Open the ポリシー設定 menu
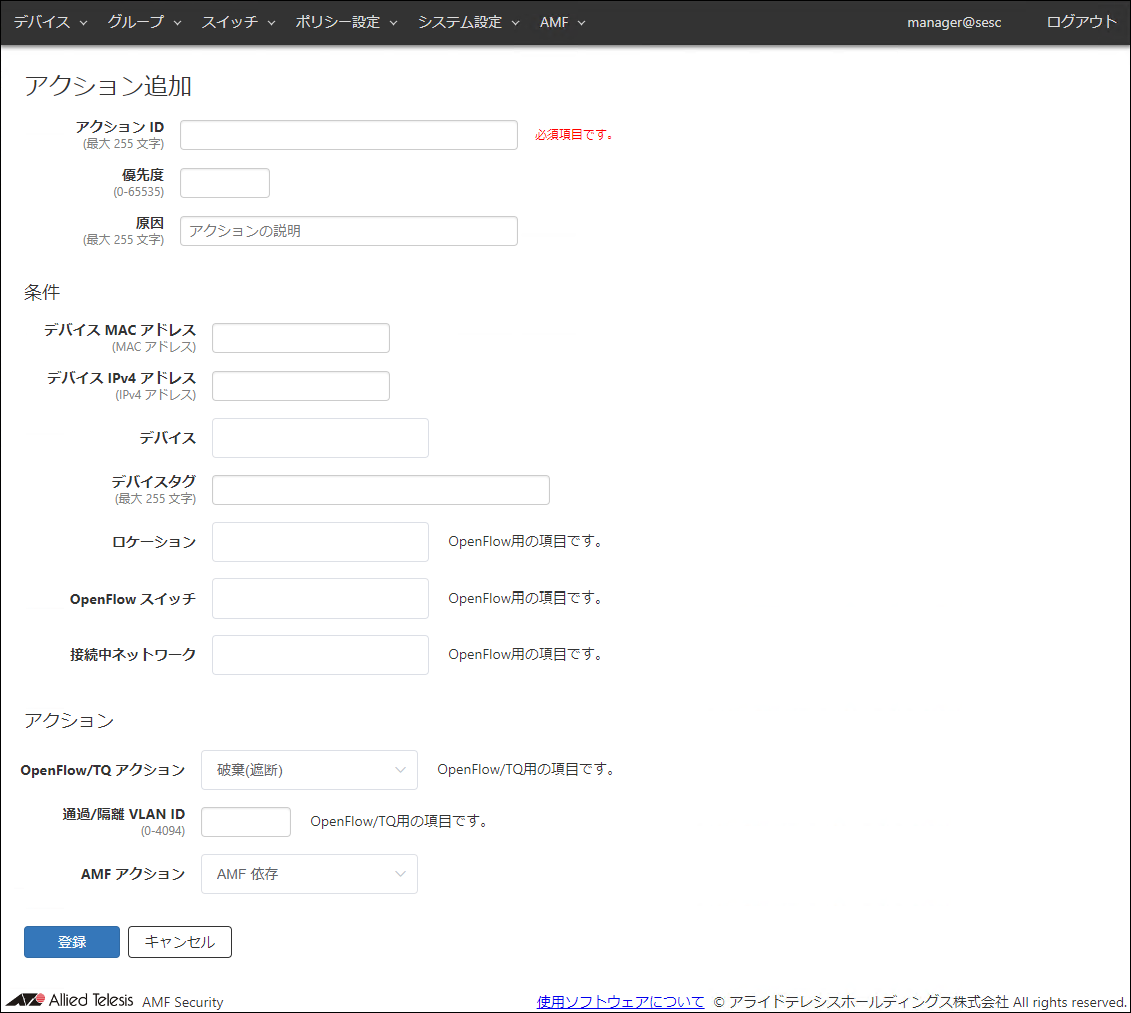 [x=346, y=22]
